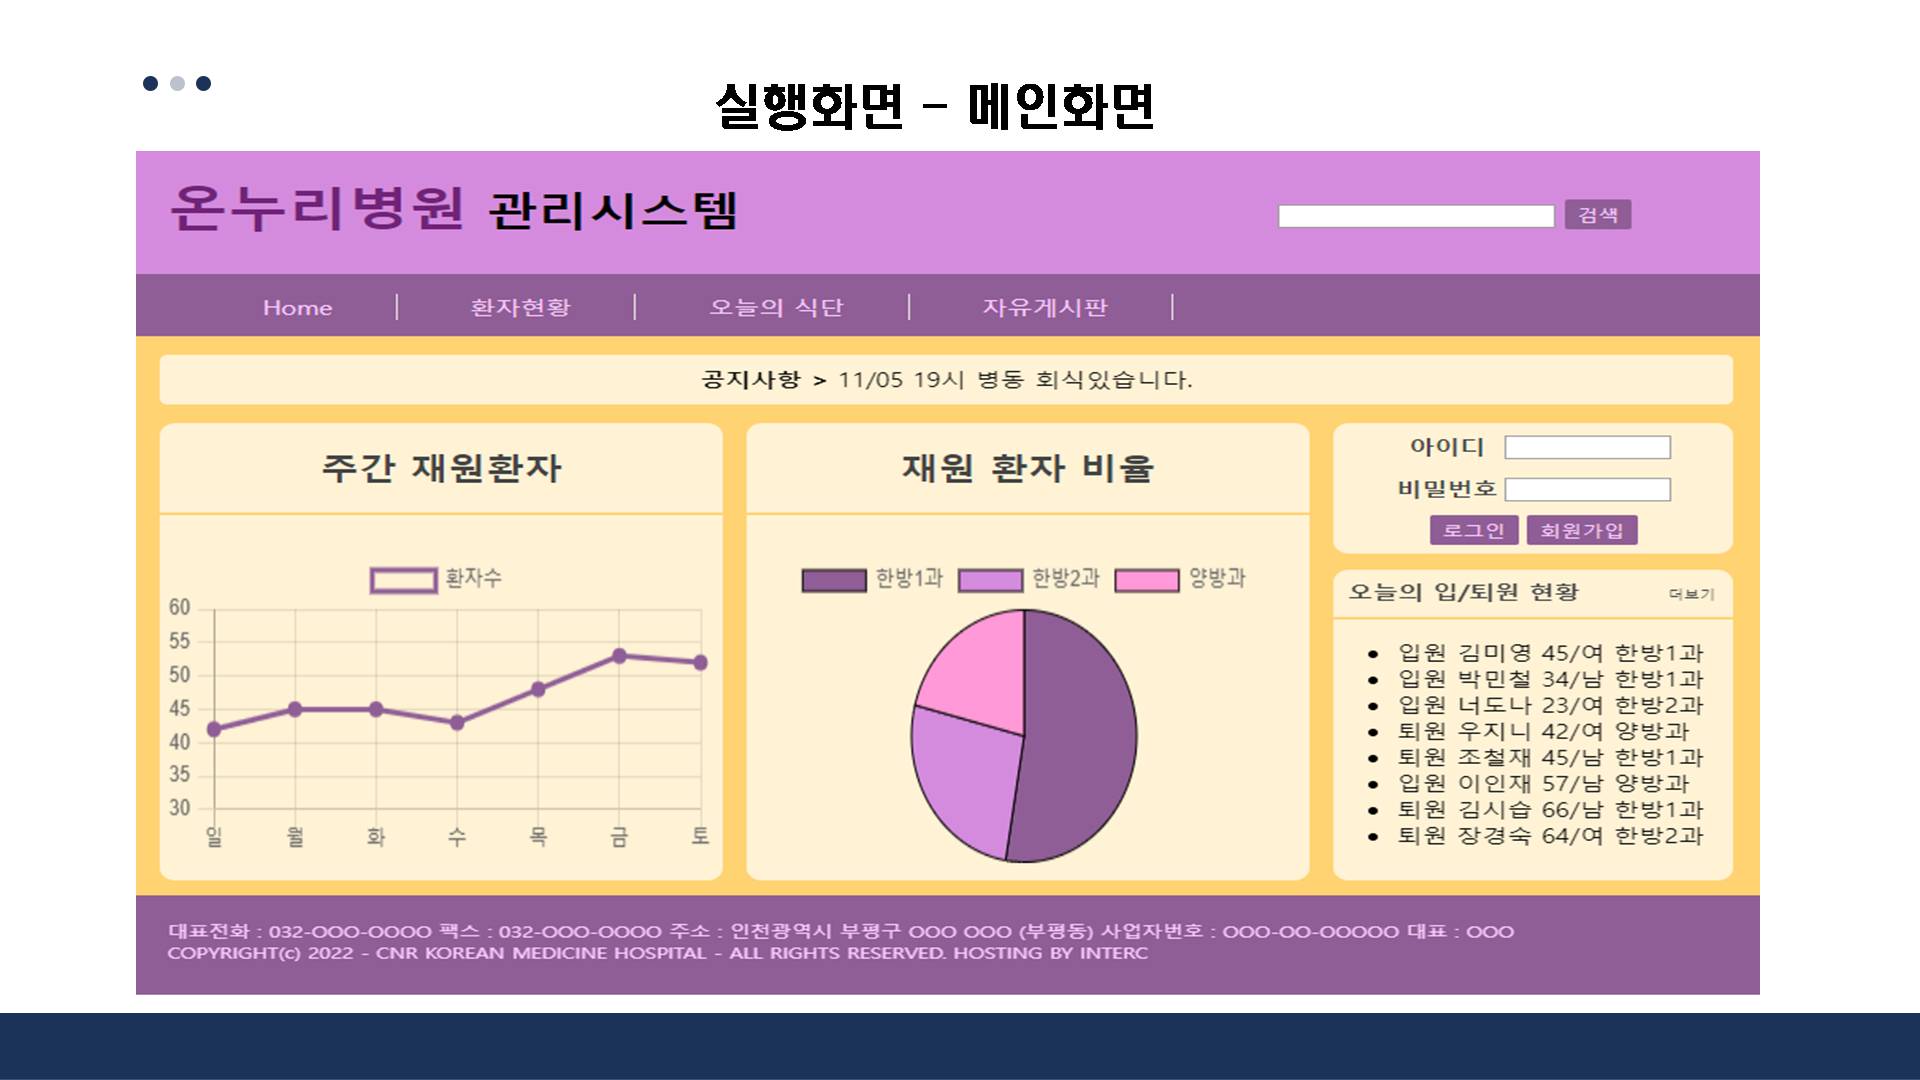This screenshot has height=1080, width=1920.
Task: Toggle the 양방과 legend swatch
Action: pyautogui.click(x=1146, y=580)
